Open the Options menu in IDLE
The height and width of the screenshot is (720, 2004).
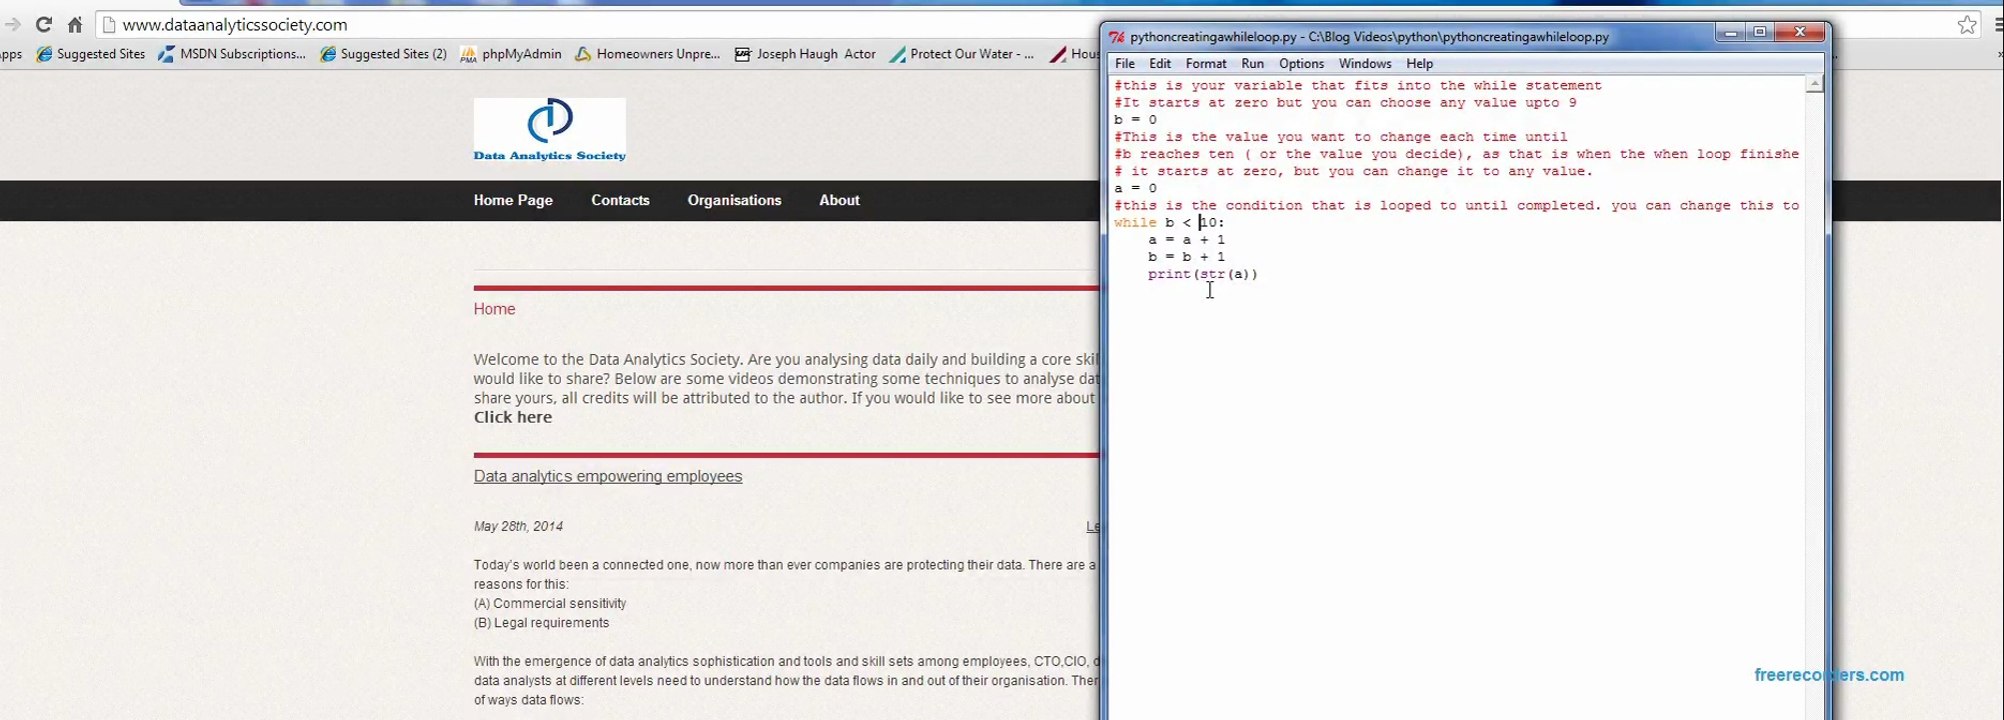point(1301,63)
